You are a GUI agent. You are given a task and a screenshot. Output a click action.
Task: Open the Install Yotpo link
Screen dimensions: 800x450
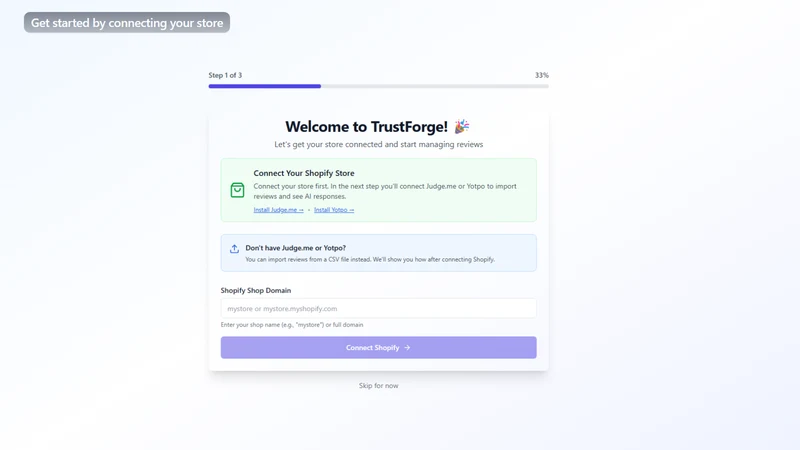334,210
